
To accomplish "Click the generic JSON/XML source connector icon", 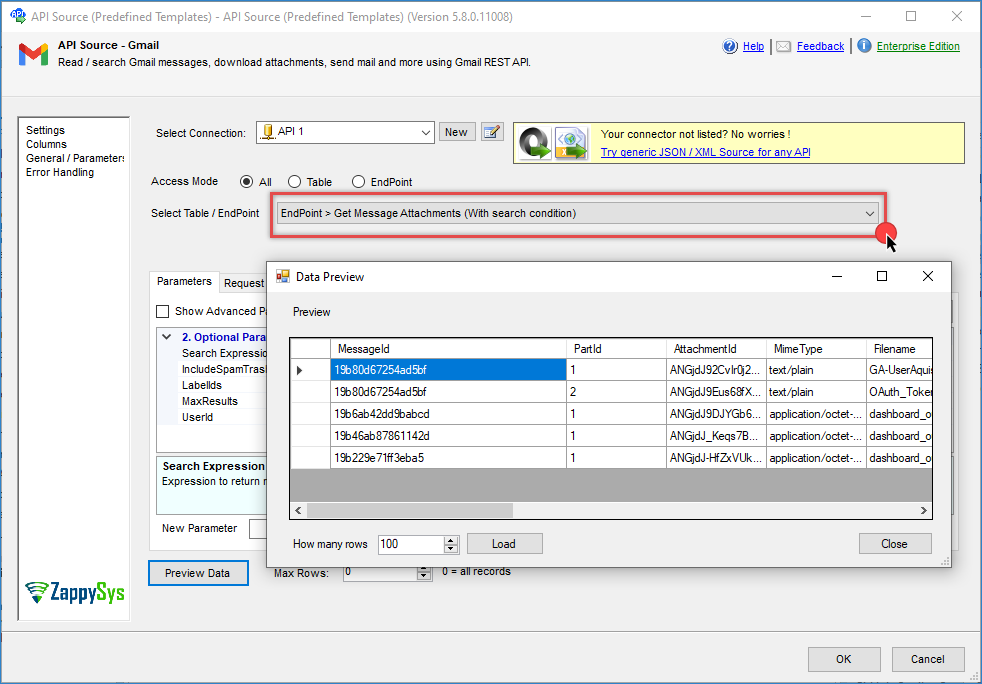I will click(554, 142).
